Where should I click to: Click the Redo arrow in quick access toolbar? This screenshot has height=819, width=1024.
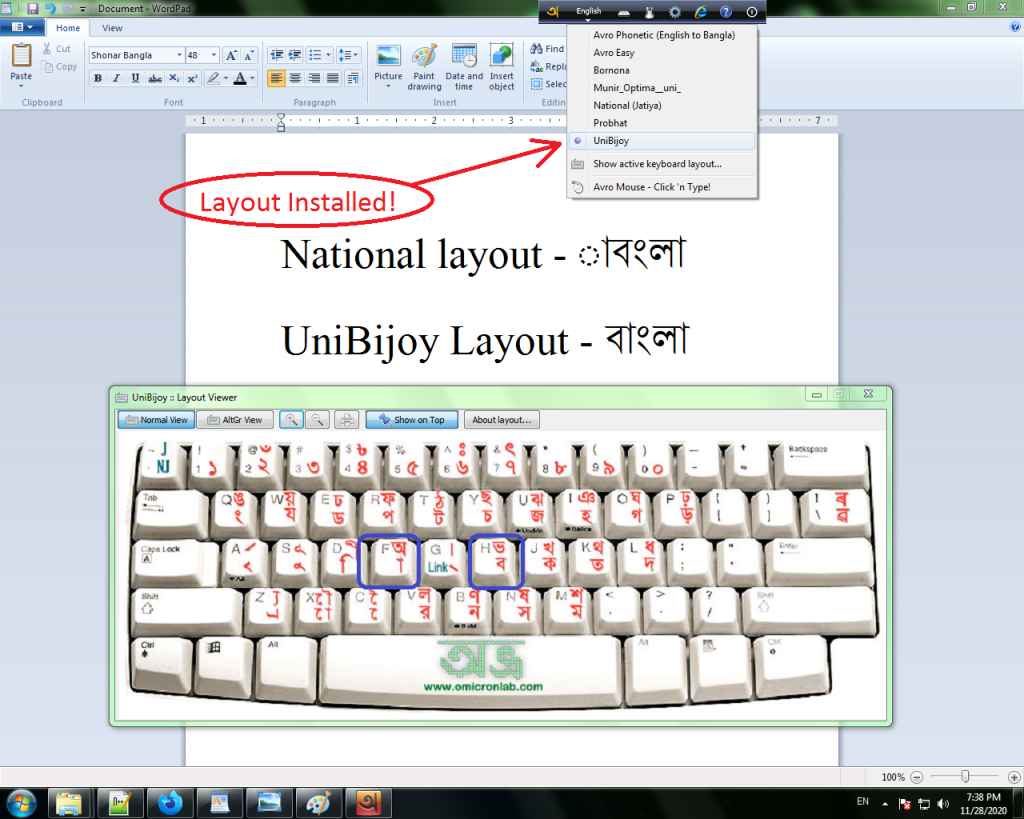pos(67,8)
